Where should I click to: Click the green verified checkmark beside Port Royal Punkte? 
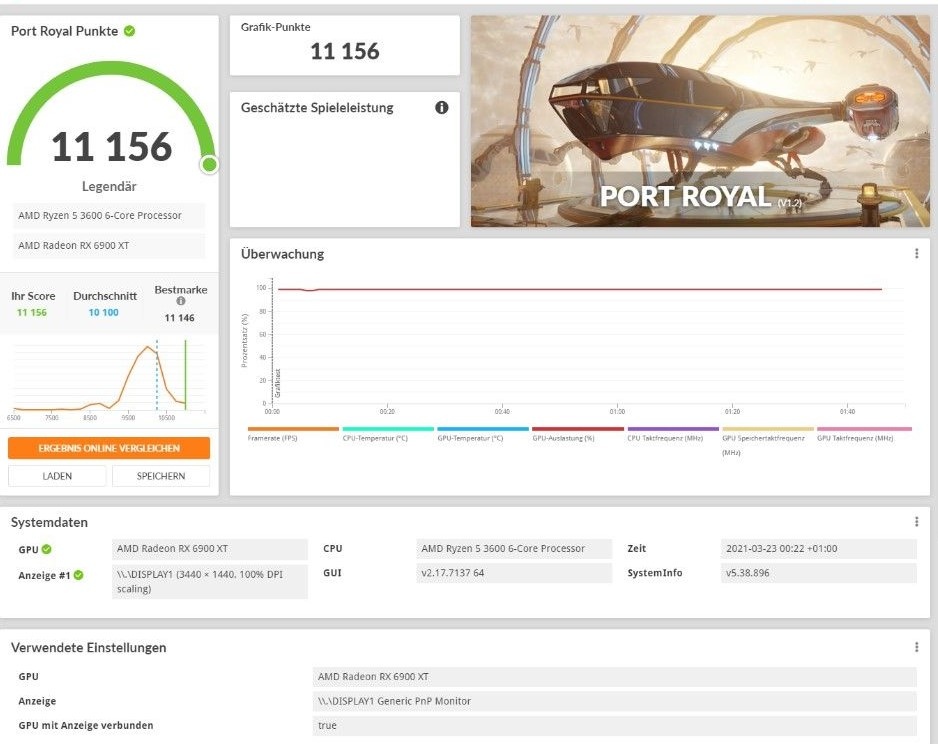click(x=129, y=31)
